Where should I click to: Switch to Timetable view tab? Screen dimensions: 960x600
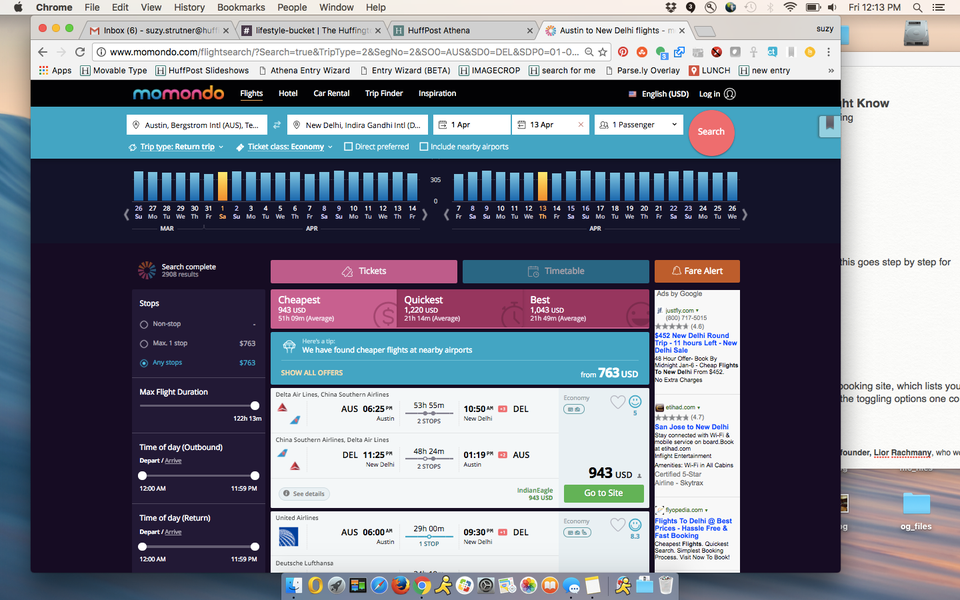556,271
